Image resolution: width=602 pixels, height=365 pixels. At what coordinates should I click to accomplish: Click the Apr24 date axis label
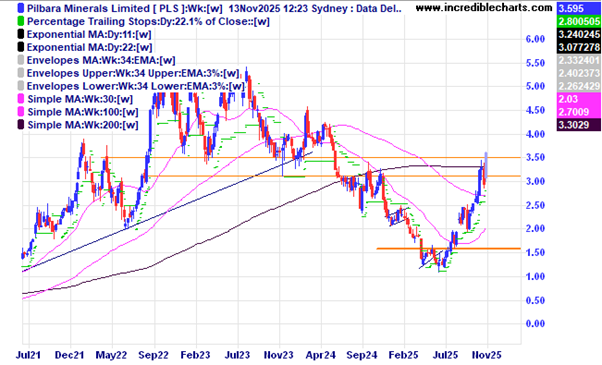(x=321, y=355)
